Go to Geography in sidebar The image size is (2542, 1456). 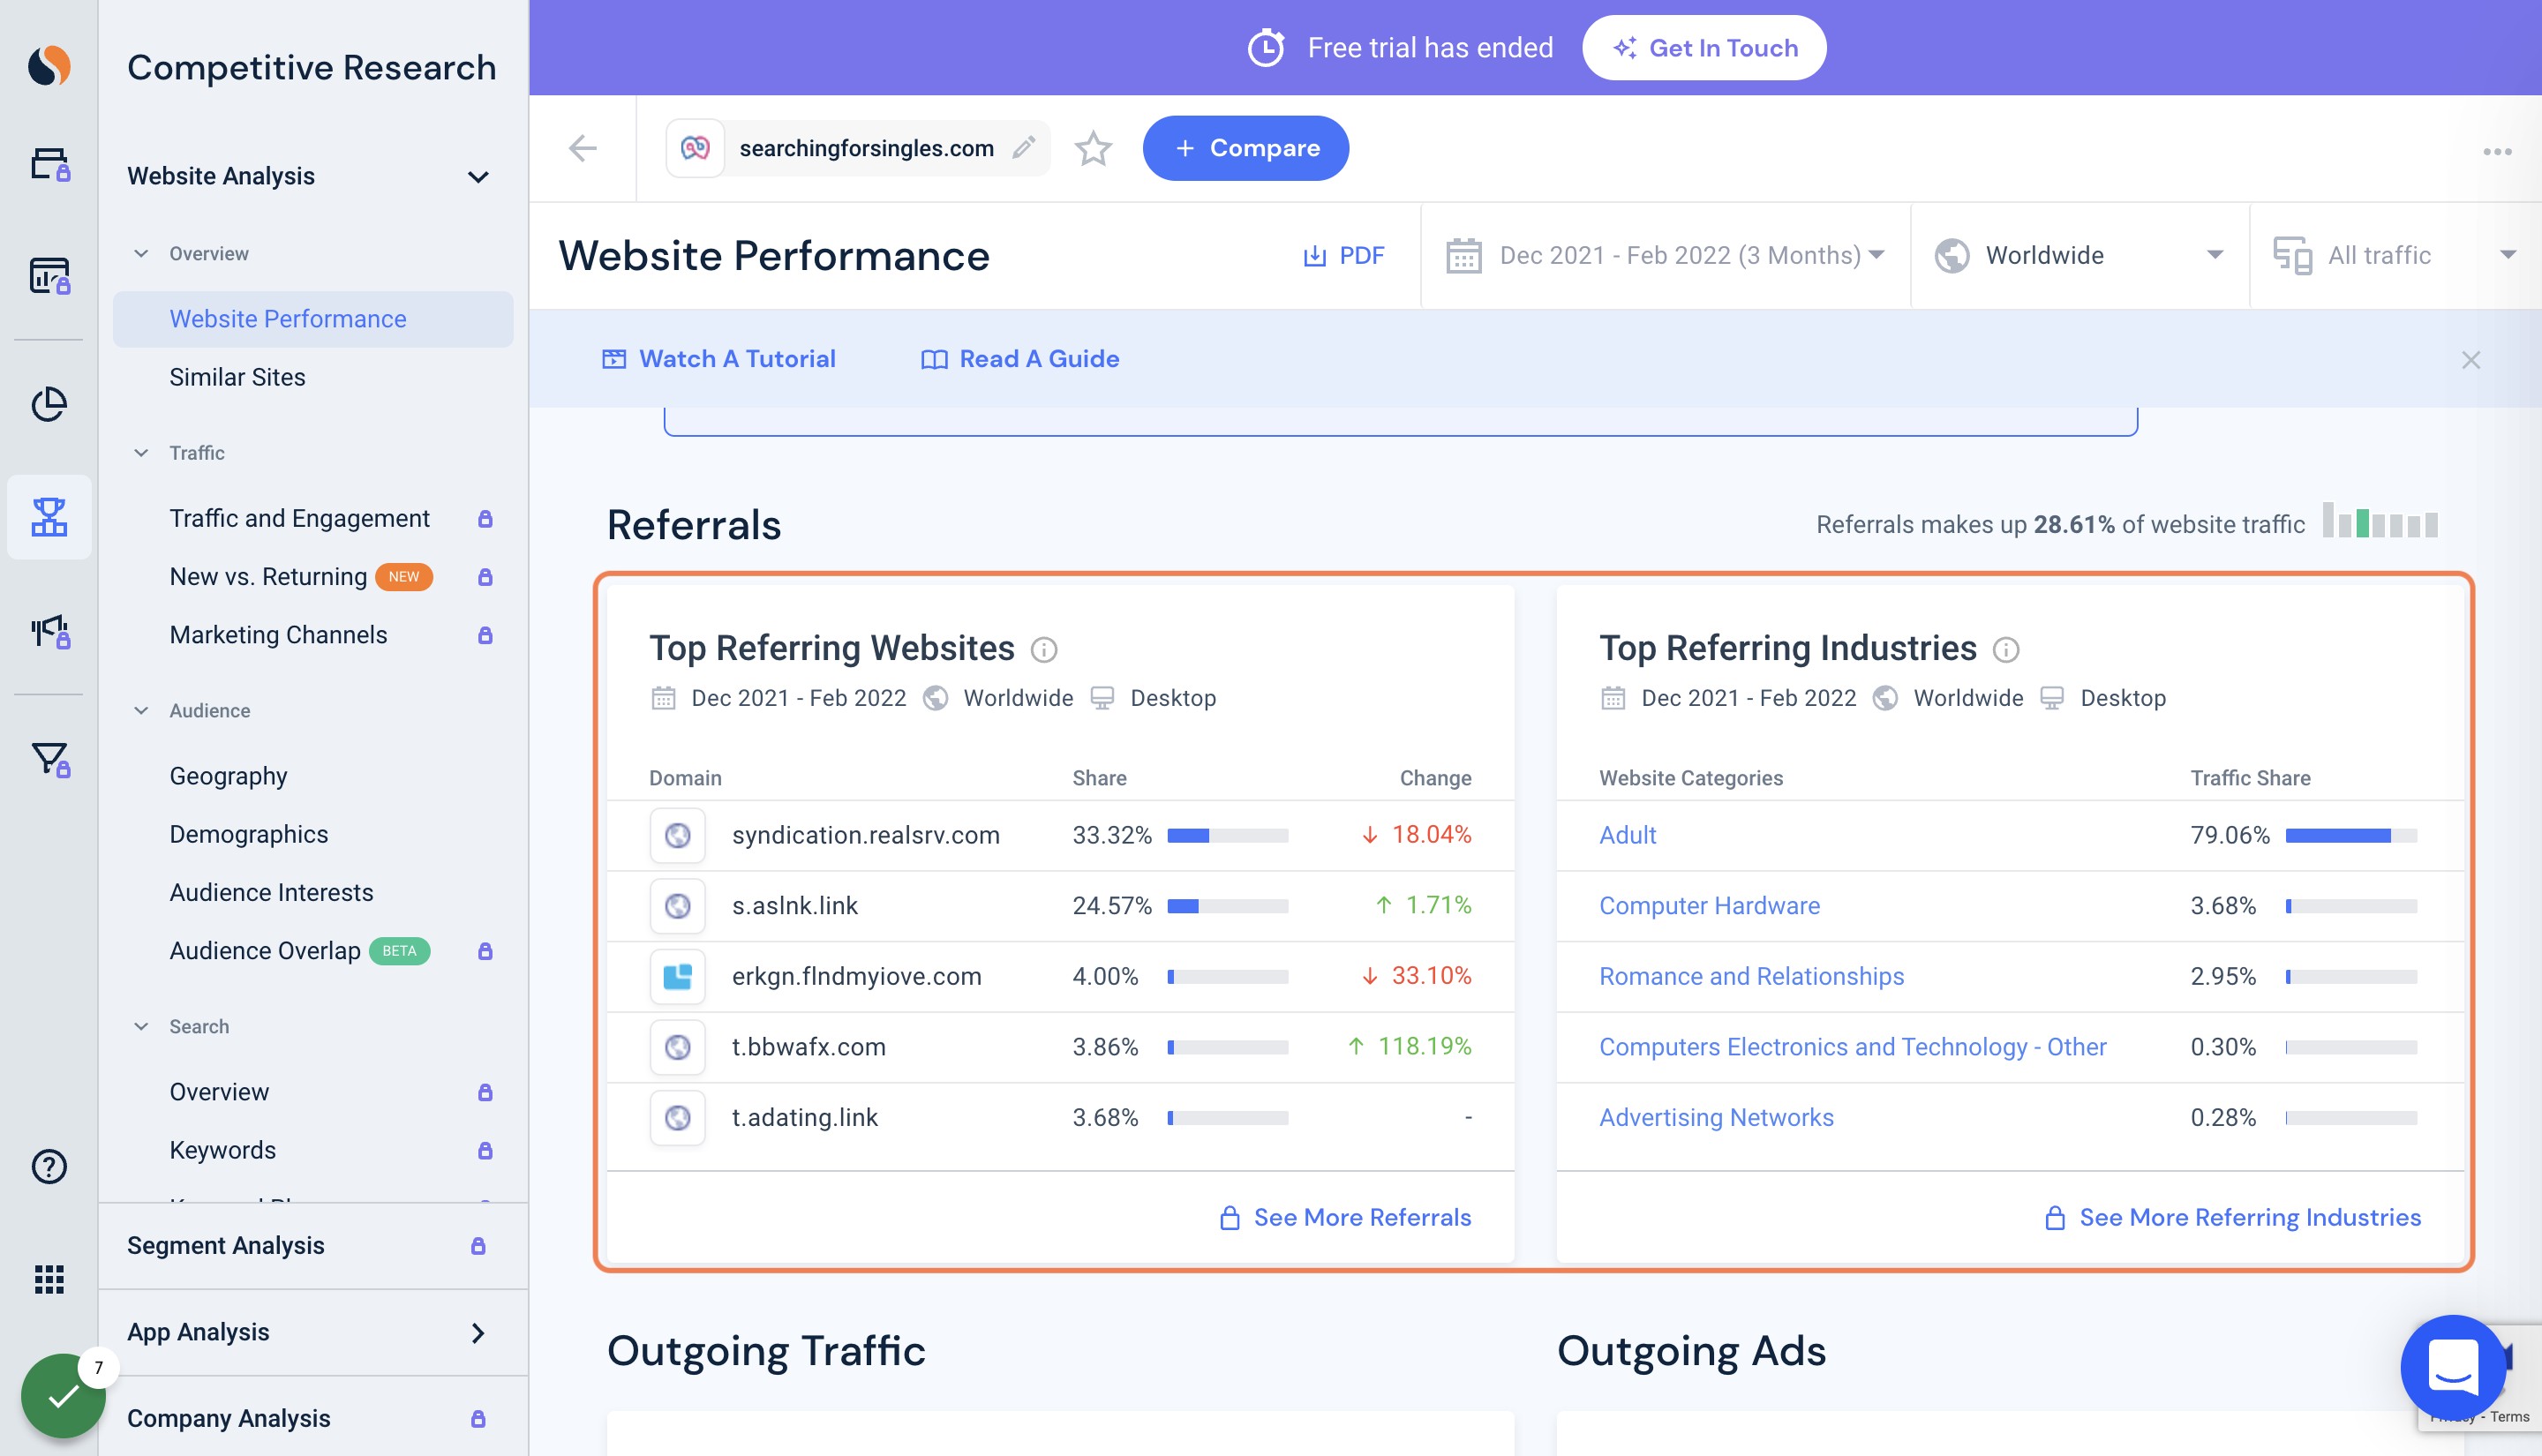click(228, 776)
